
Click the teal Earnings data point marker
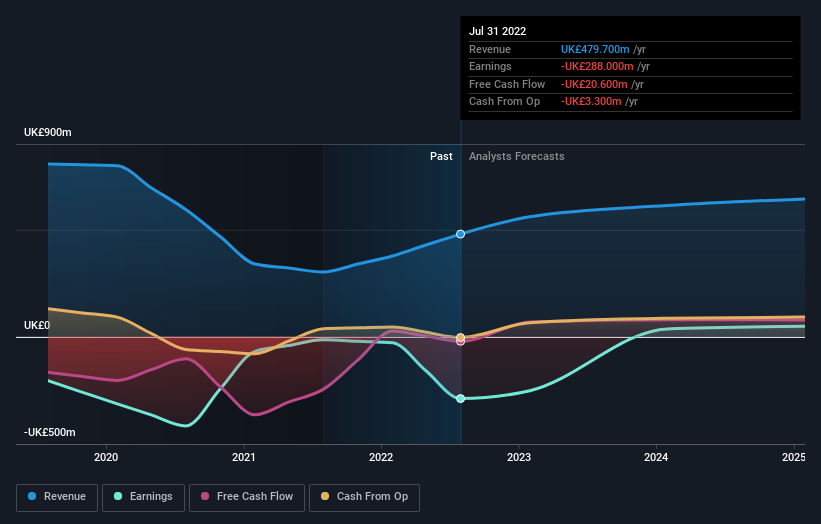coord(460,398)
